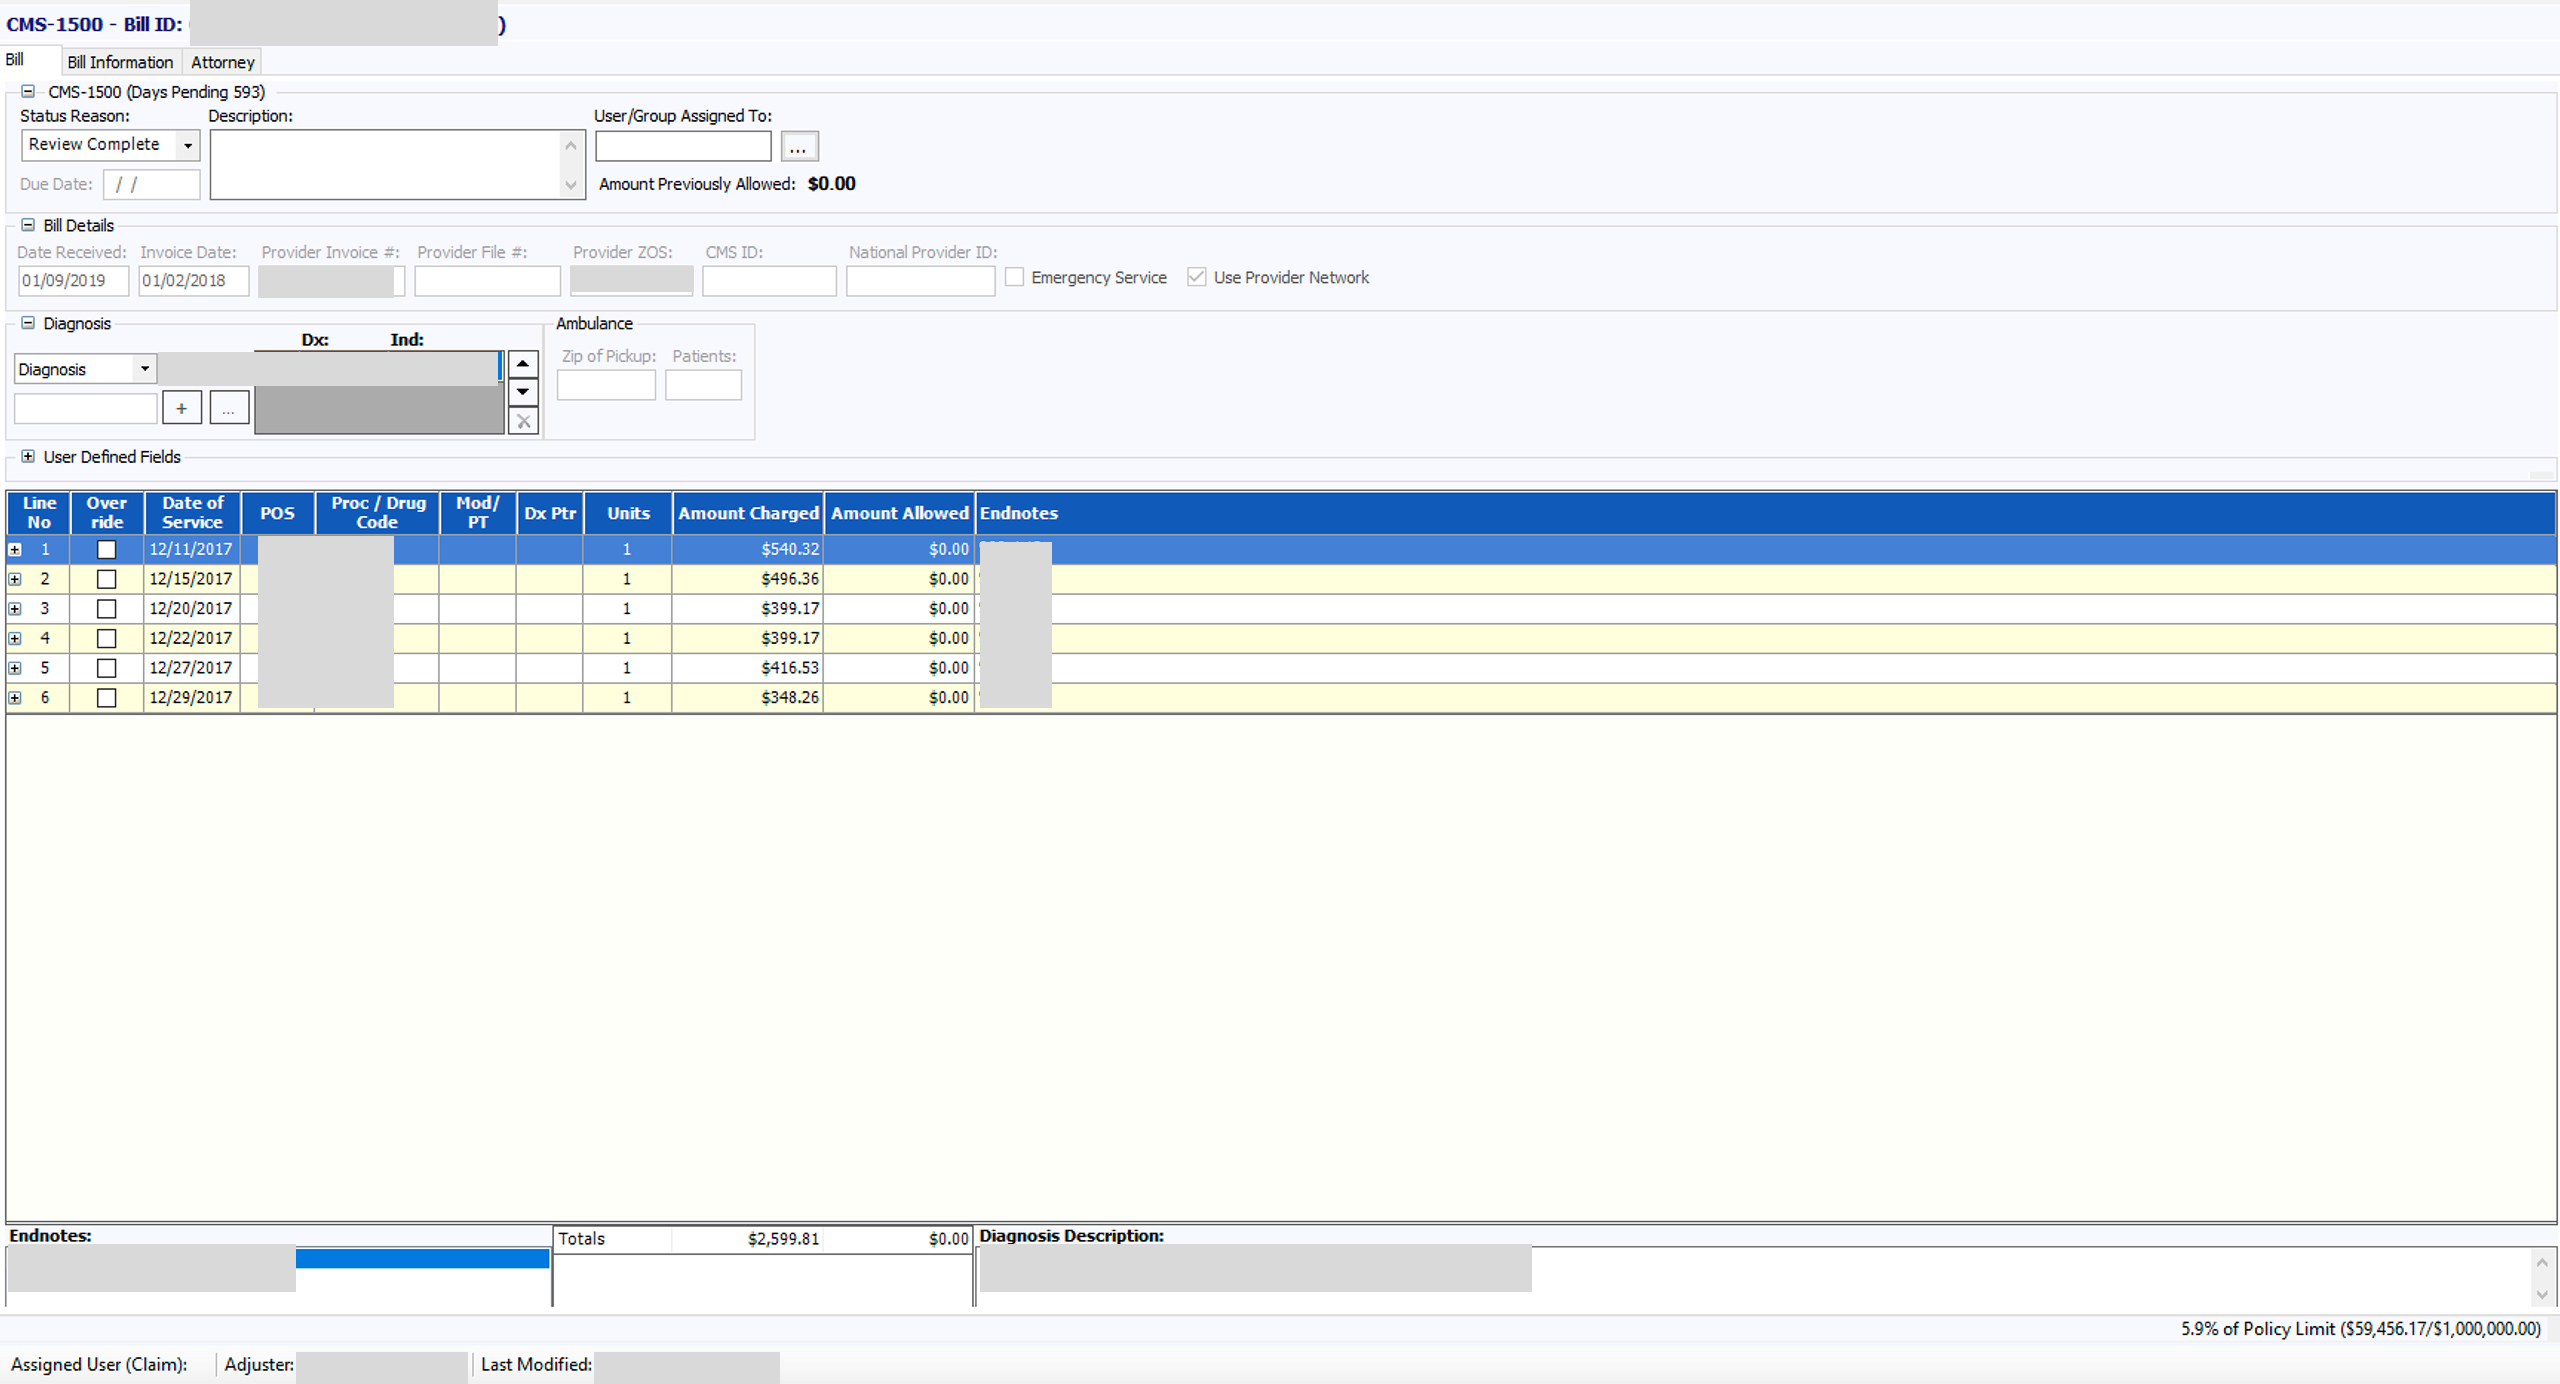Collapse the Bill Details section
The image size is (2560, 1384).
[28, 225]
